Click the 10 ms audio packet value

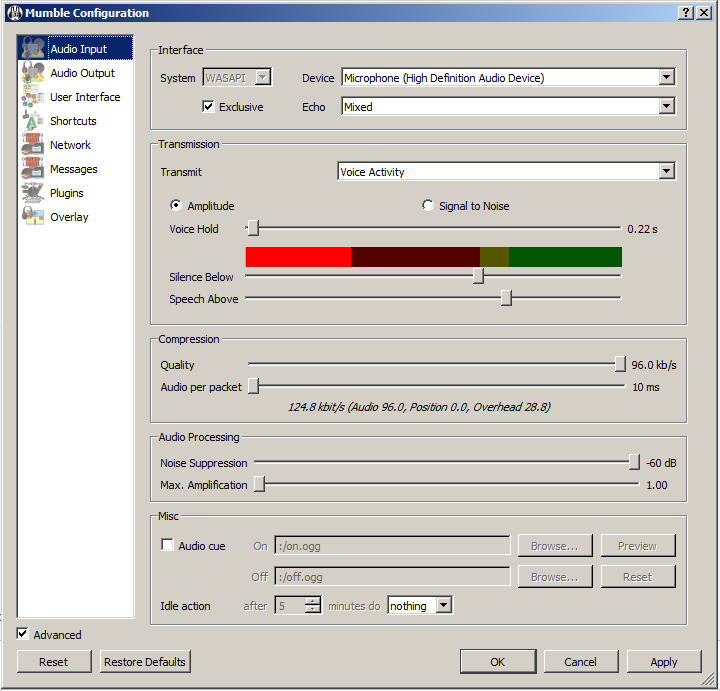point(645,387)
